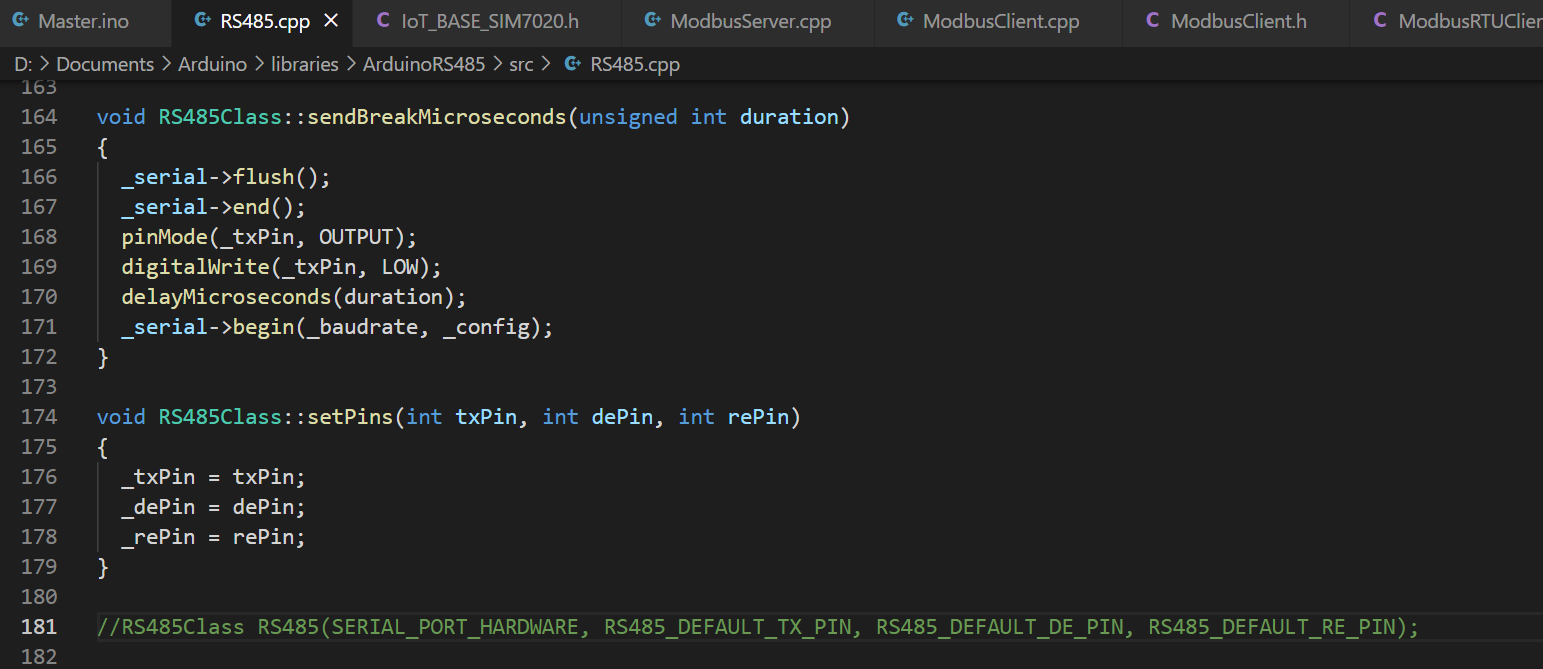
Task: Switch to the Master.ino tab
Action: pos(85,20)
